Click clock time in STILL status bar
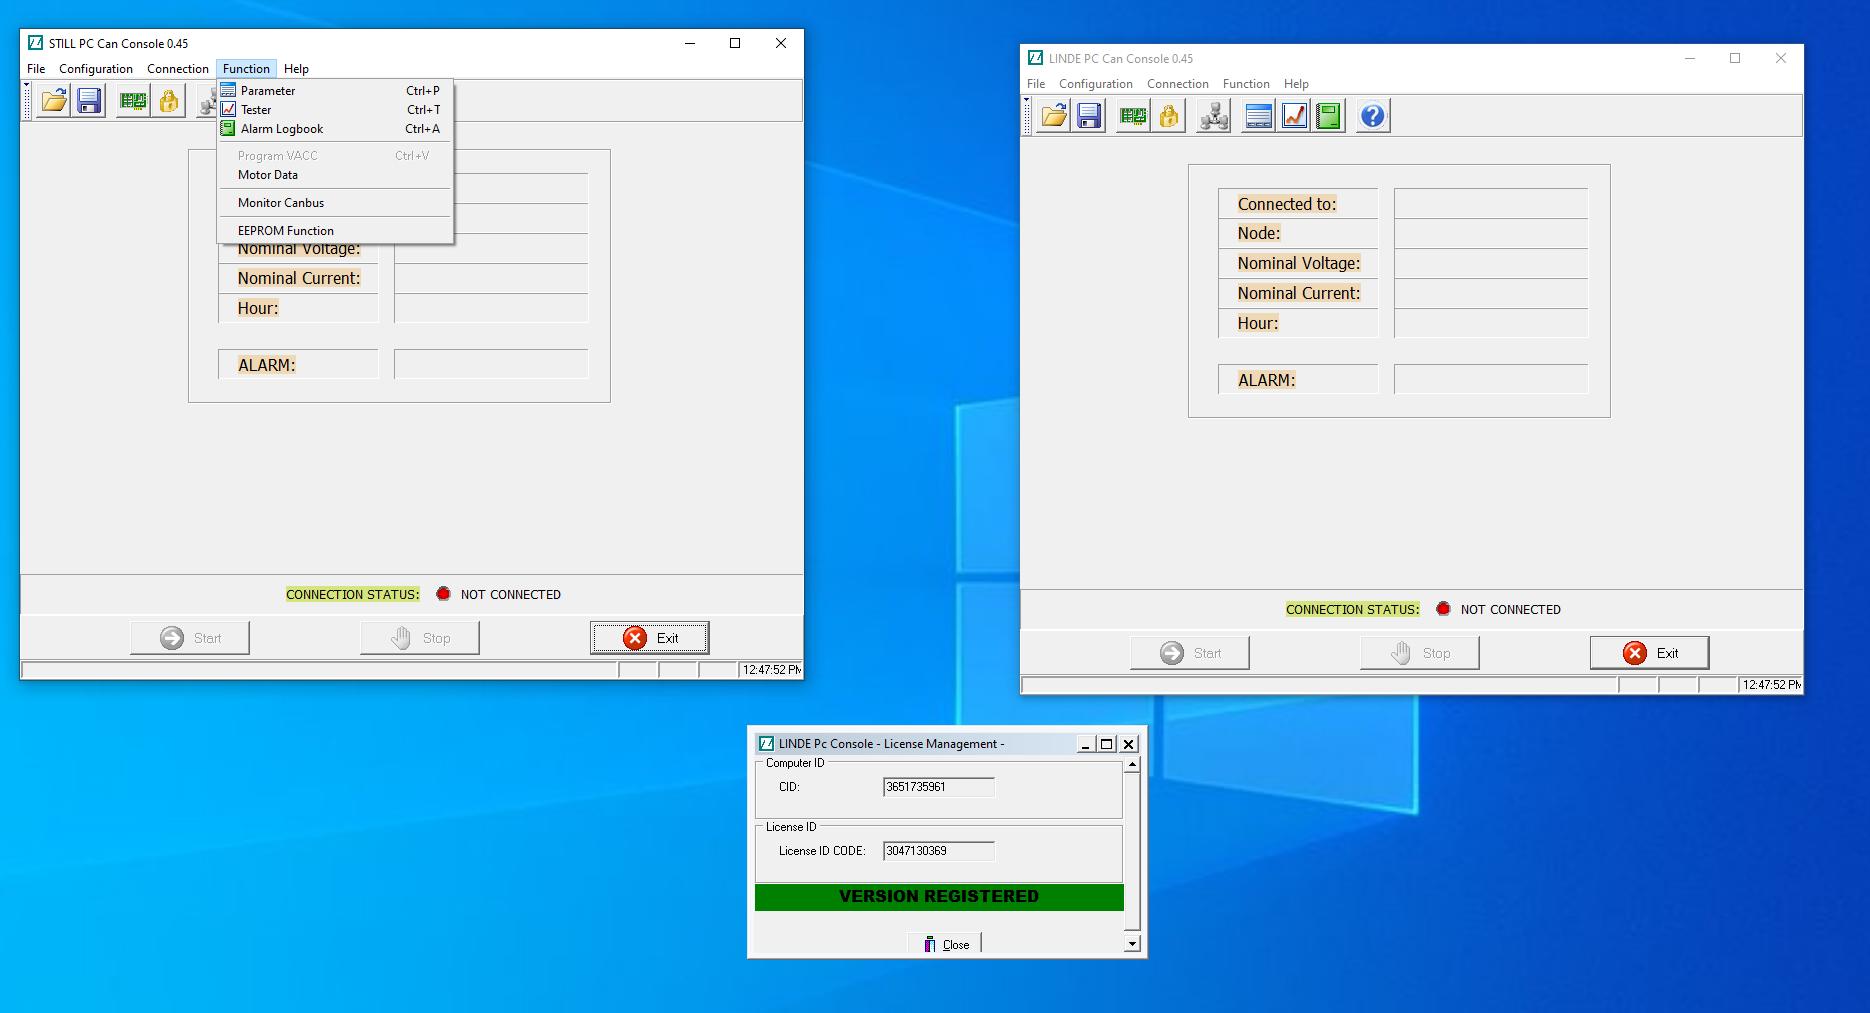1870x1013 pixels. pos(771,670)
